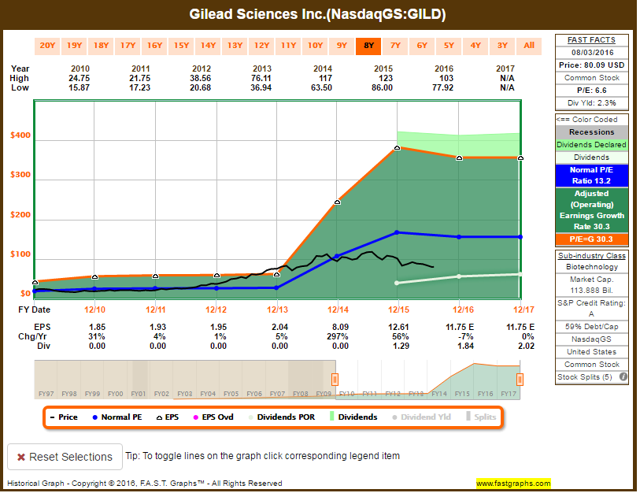This screenshot has width=640, height=493.
Task: Click the Dividends light color key
Action: 591,158
